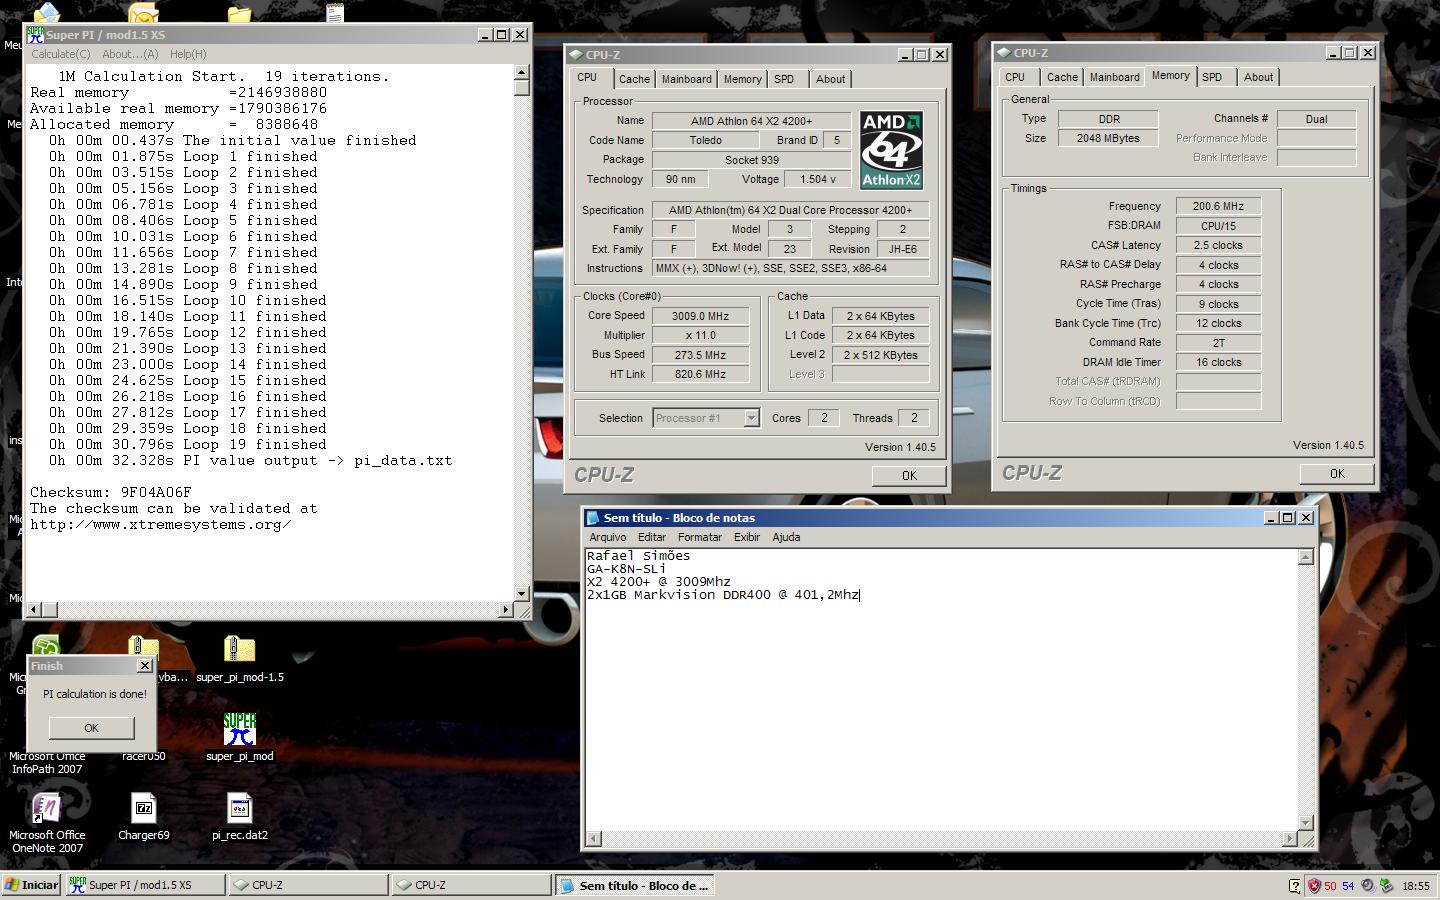1440x900 pixels.
Task: Click the AMD Athlon 64 X2 logo in CPU-Z
Action: pos(891,150)
